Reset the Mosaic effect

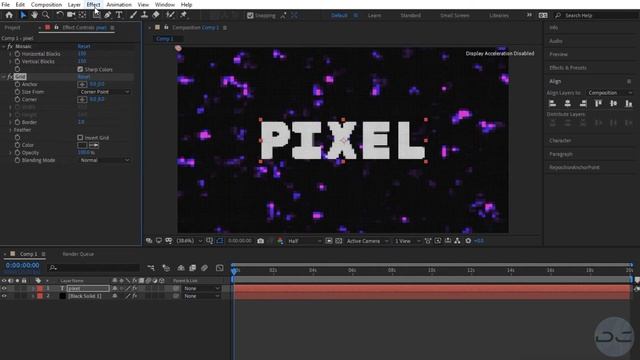[x=84, y=46]
